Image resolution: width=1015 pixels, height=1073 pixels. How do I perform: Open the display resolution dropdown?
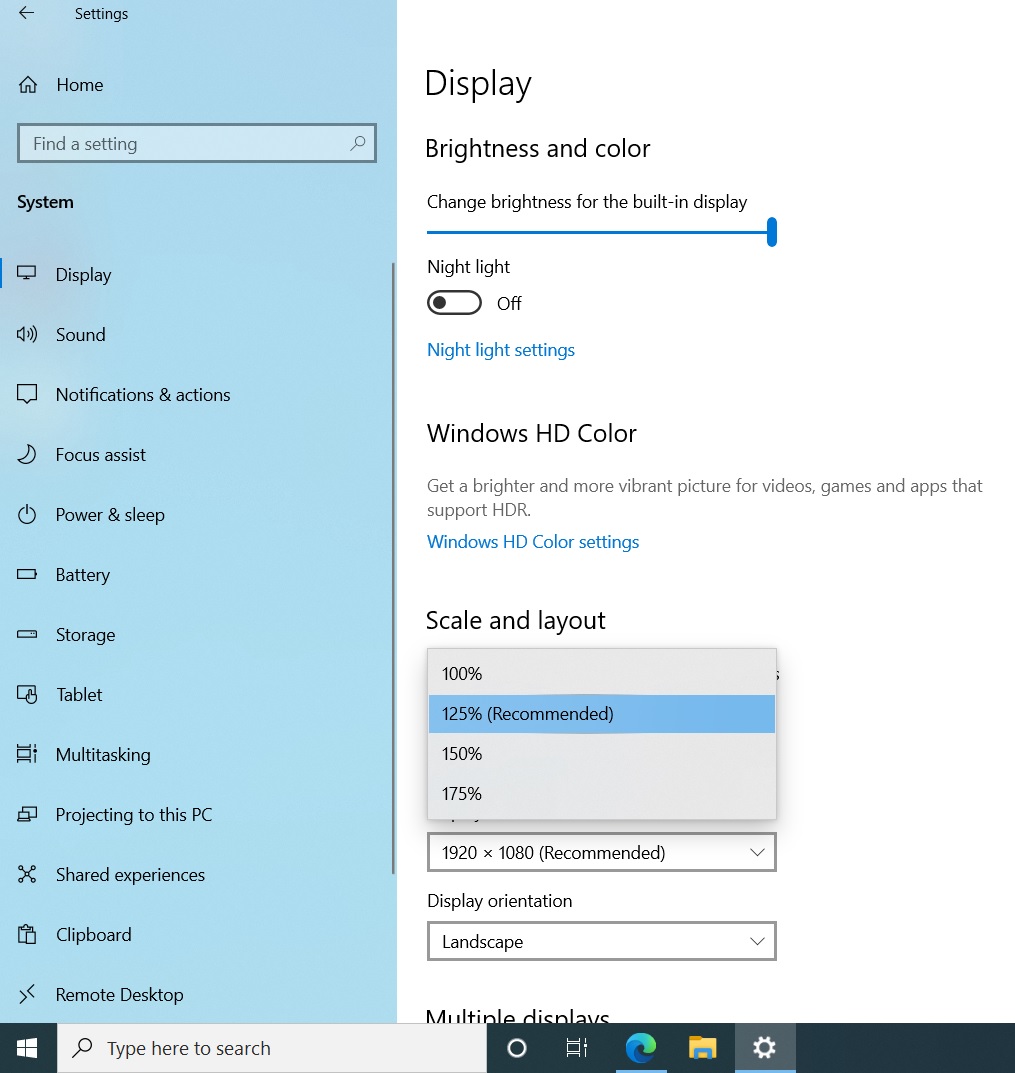pyautogui.click(x=602, y=852)
